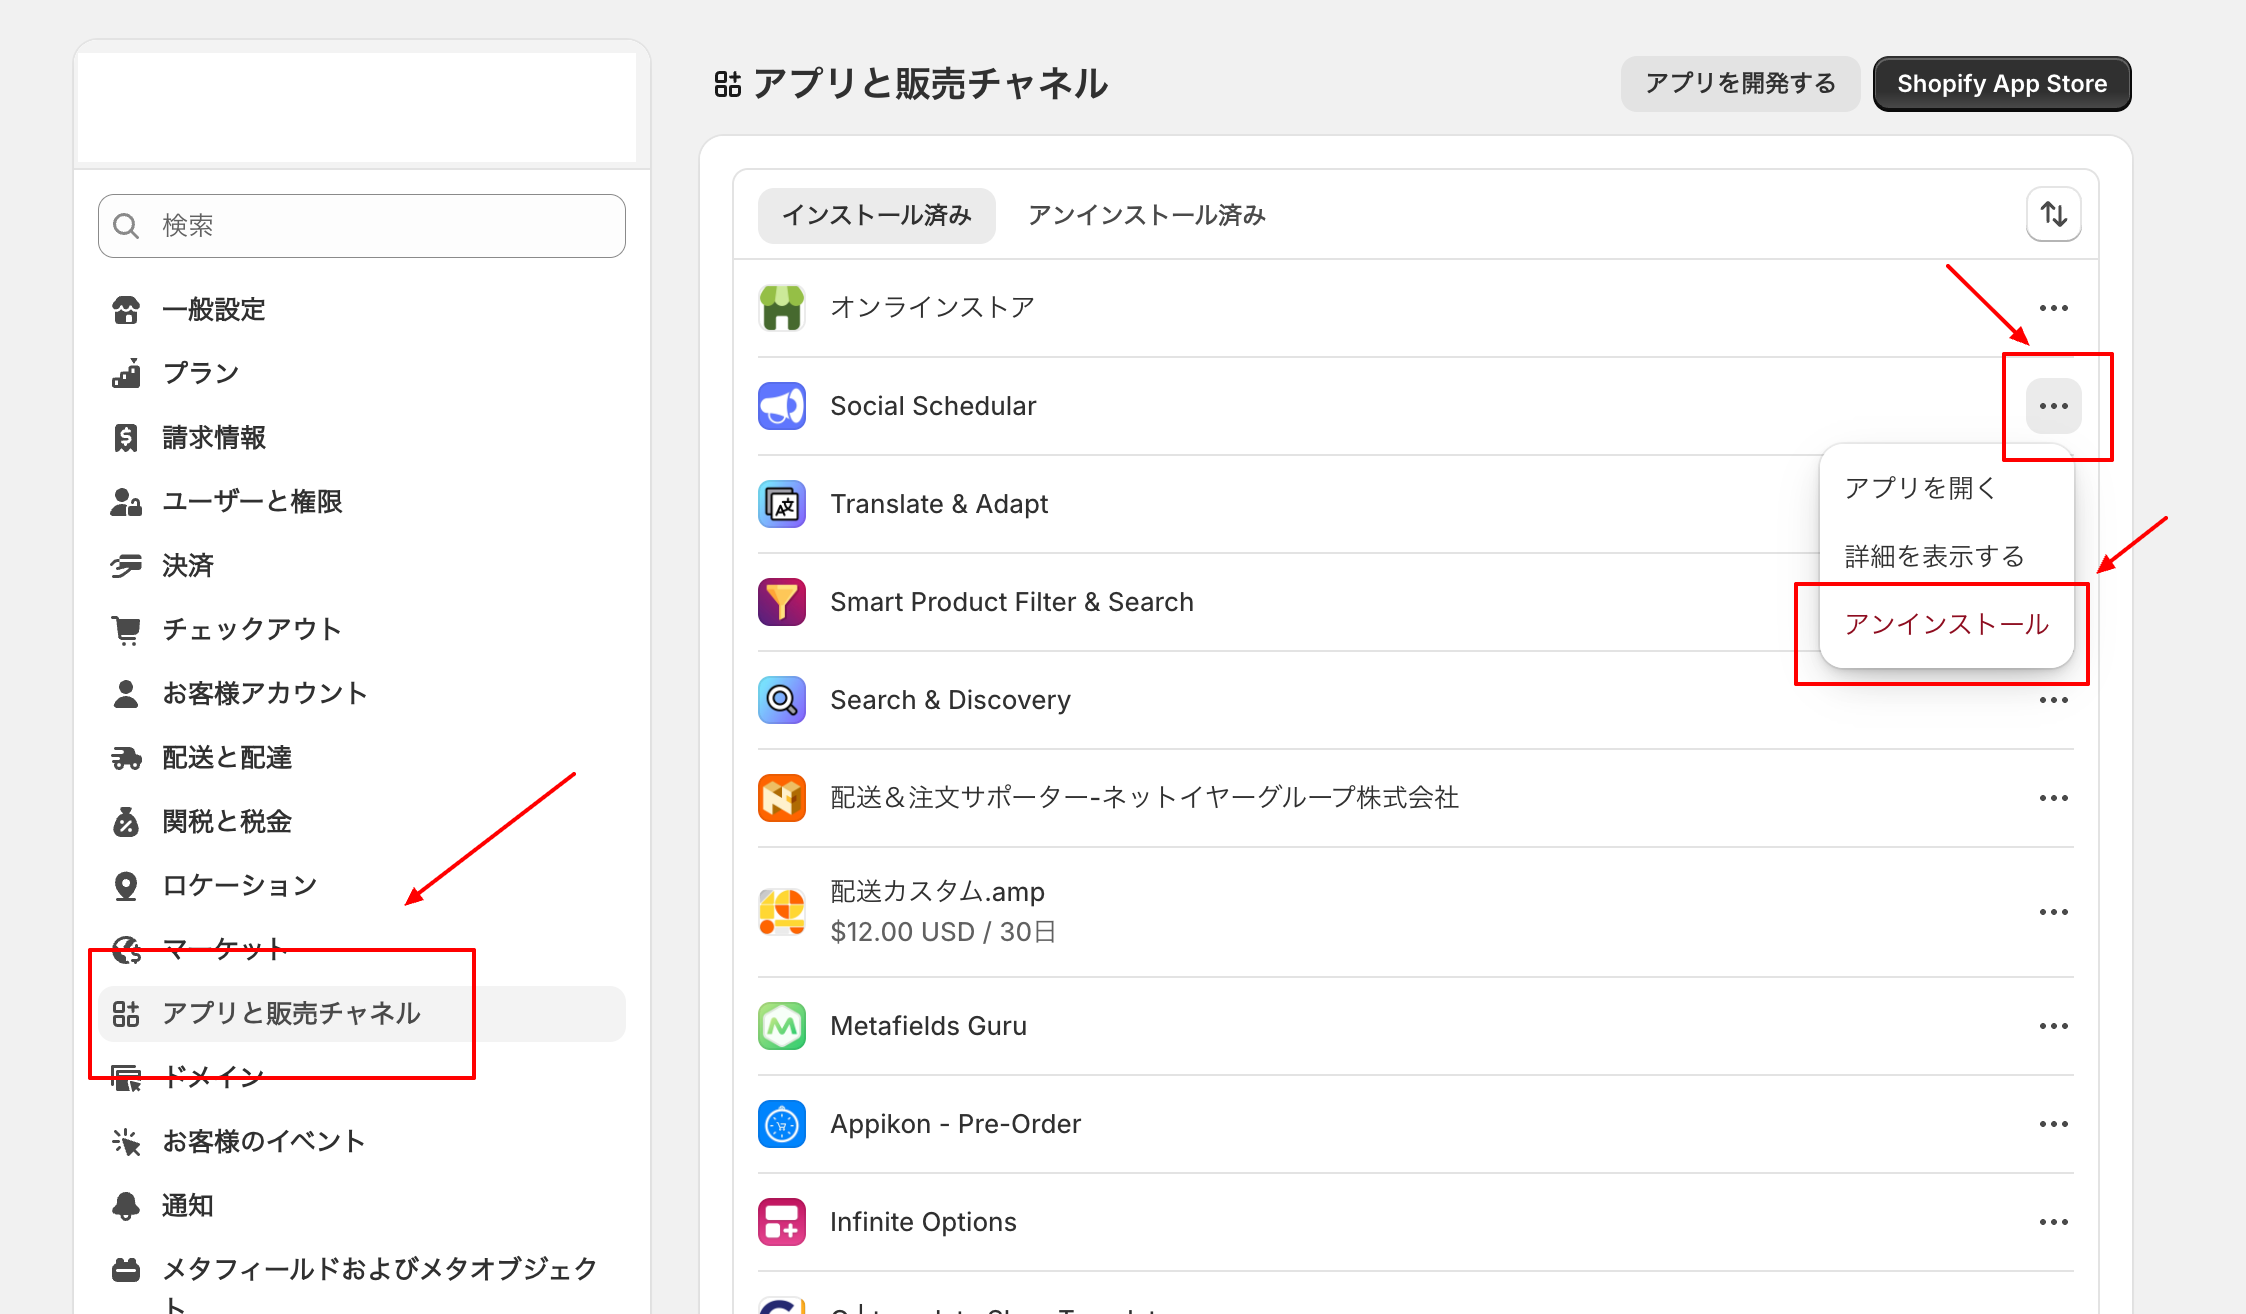Go to チェックアウト settings text
The width and height of the screenshot is (2246, 1314).
point(252,630)
